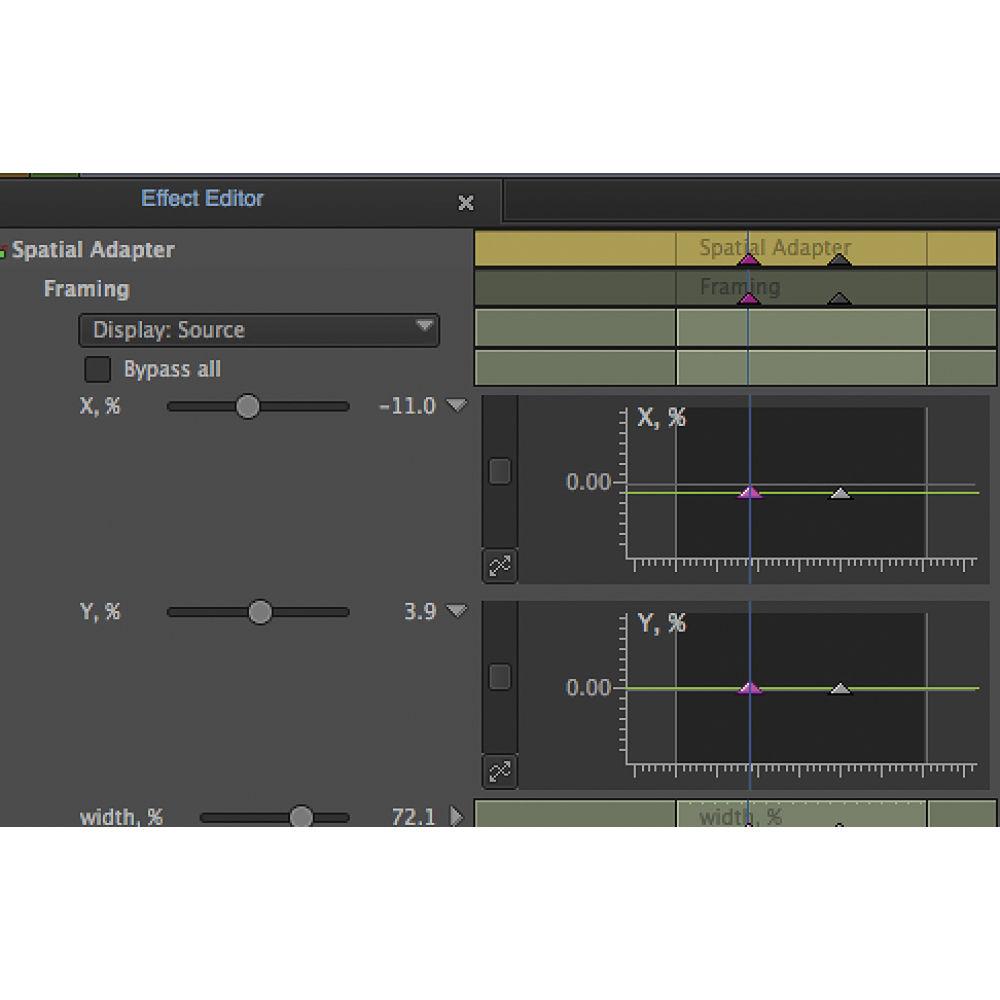Click the scale-graph arrows icon under the Y,% graph

coord(499,772)
